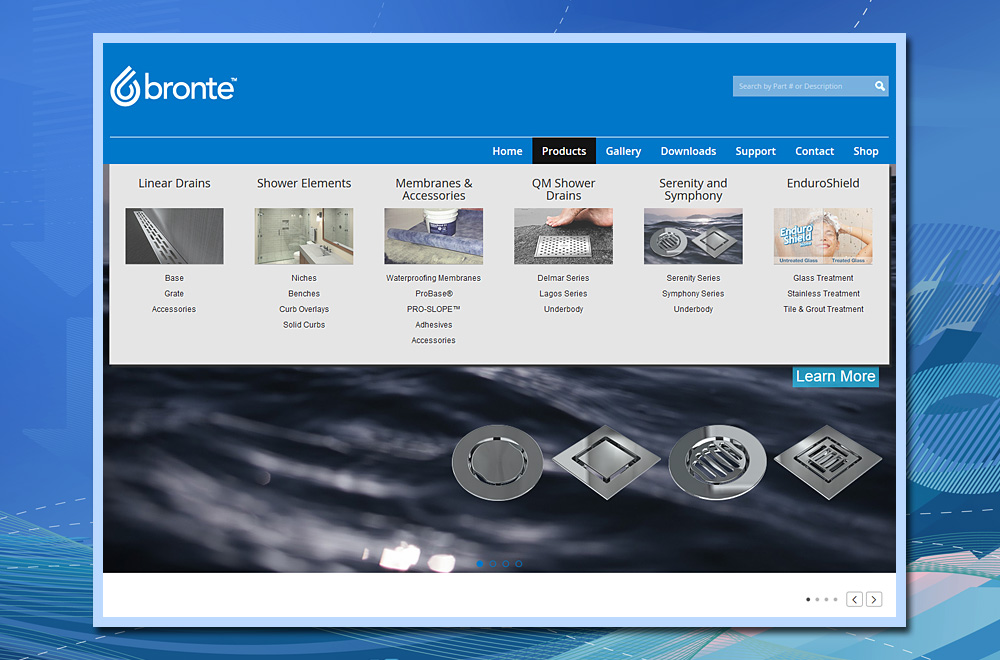Open the Glass Treatment link
The height and width of the screenshot is (660, 1000).
(823, 278)
